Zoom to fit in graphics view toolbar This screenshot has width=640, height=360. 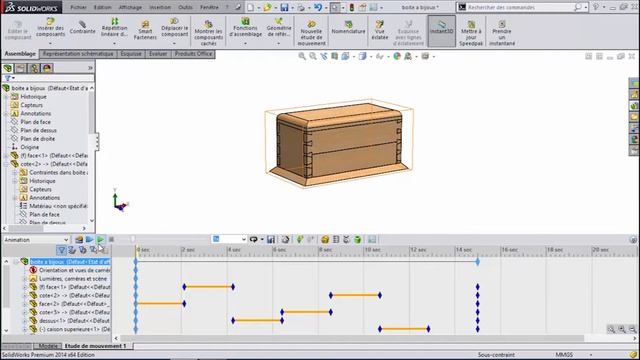(x=302, y=56)
